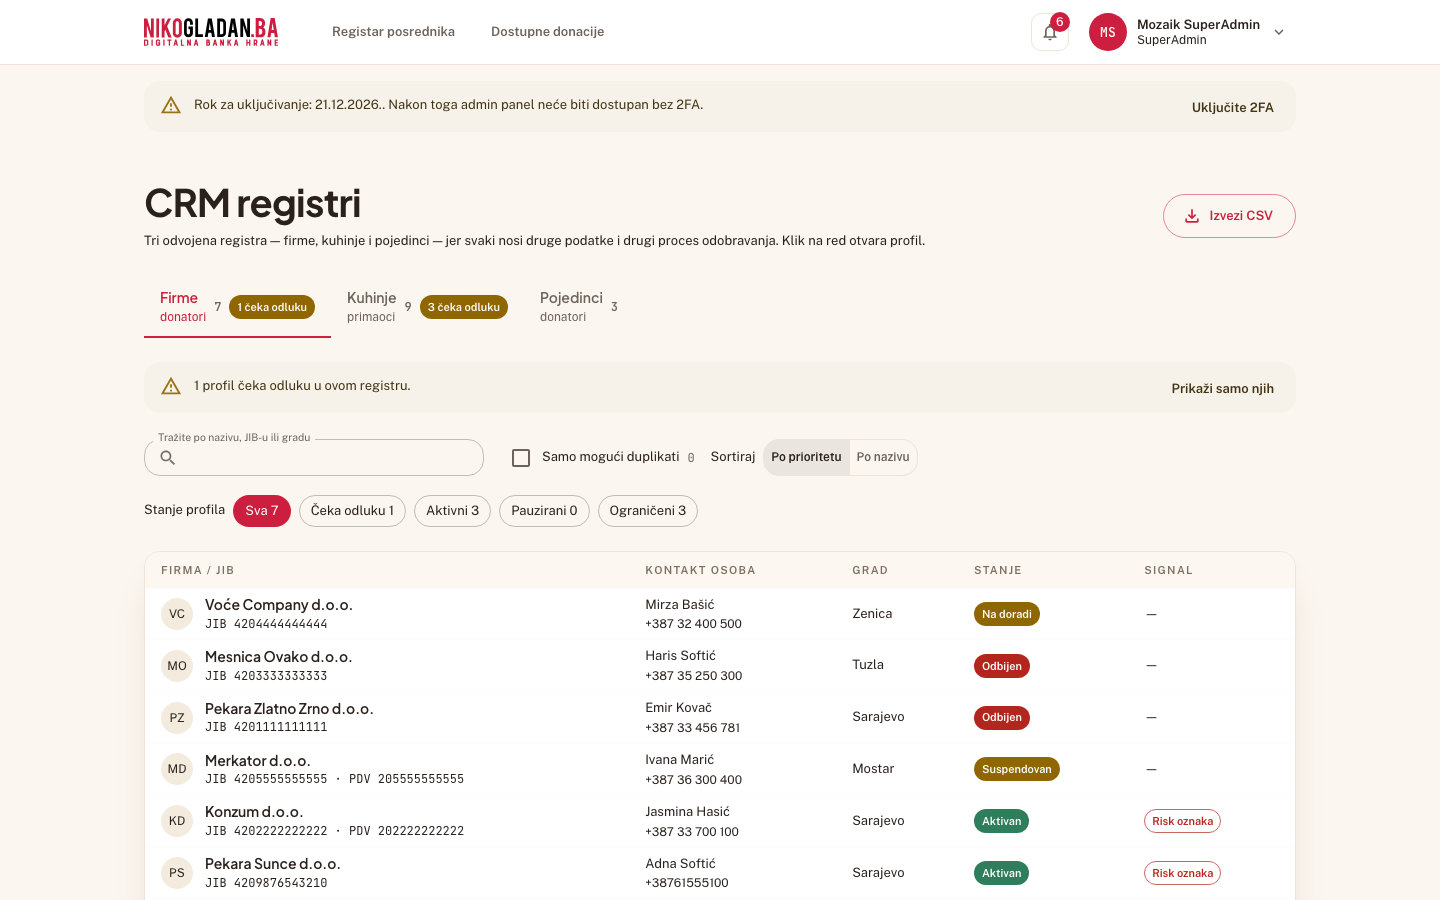Click the '3 čeka odluku' badge on Kuhinje
1440x900 pixels.
tap(464, 307)
